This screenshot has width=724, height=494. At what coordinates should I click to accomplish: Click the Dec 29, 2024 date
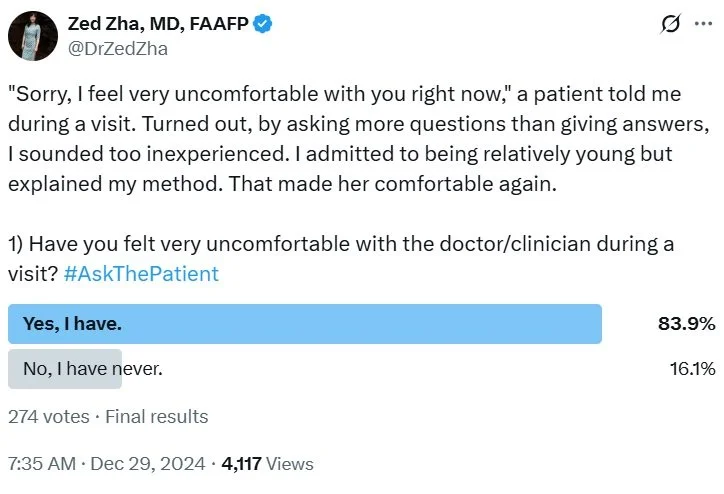[152, 464]
